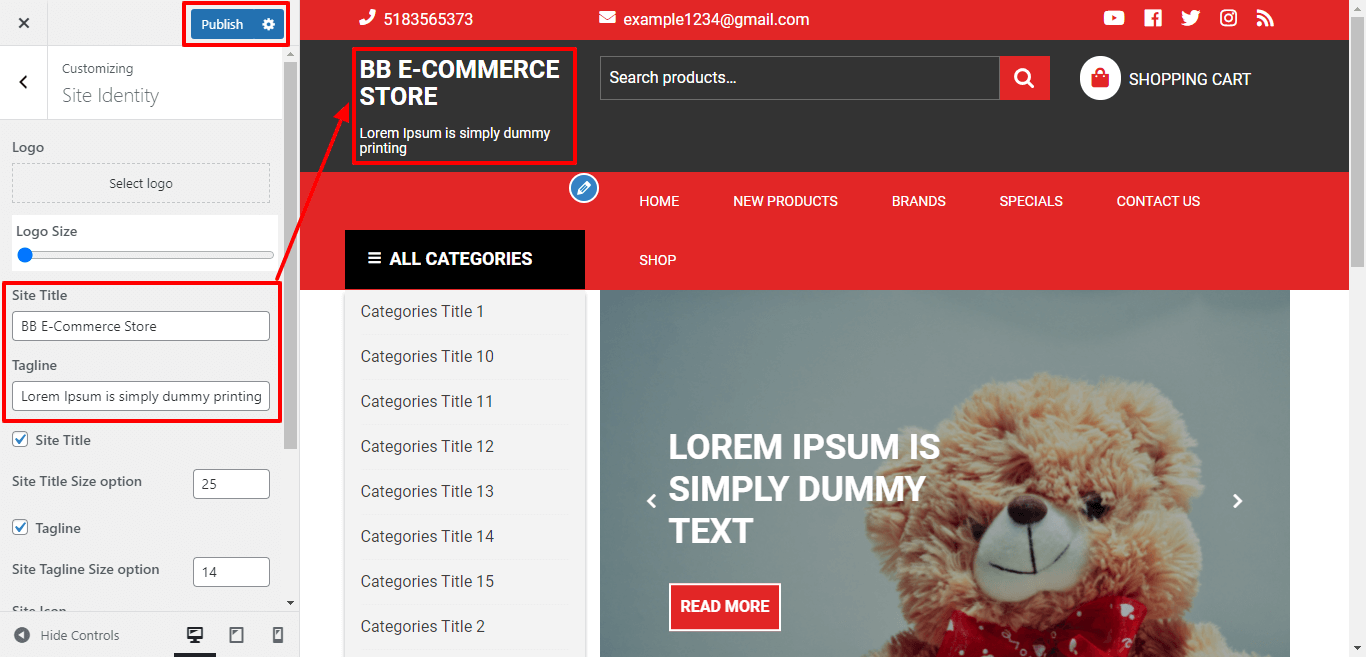Hide Controls in the customizer footer

coord(67,635)
